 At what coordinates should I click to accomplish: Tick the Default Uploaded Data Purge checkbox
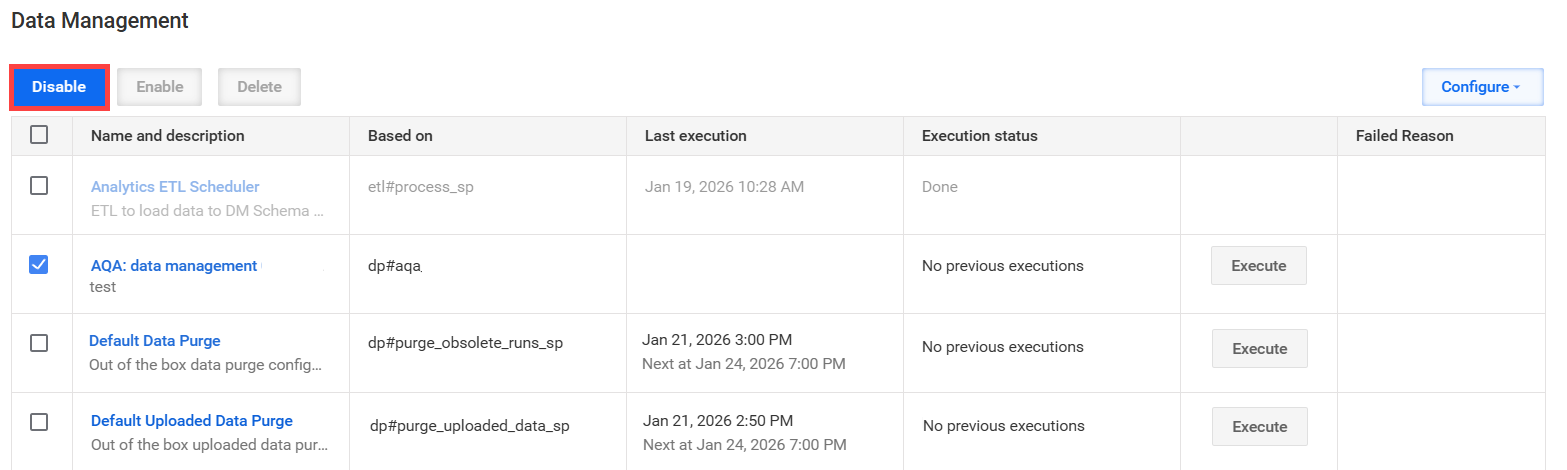[39, 422]
